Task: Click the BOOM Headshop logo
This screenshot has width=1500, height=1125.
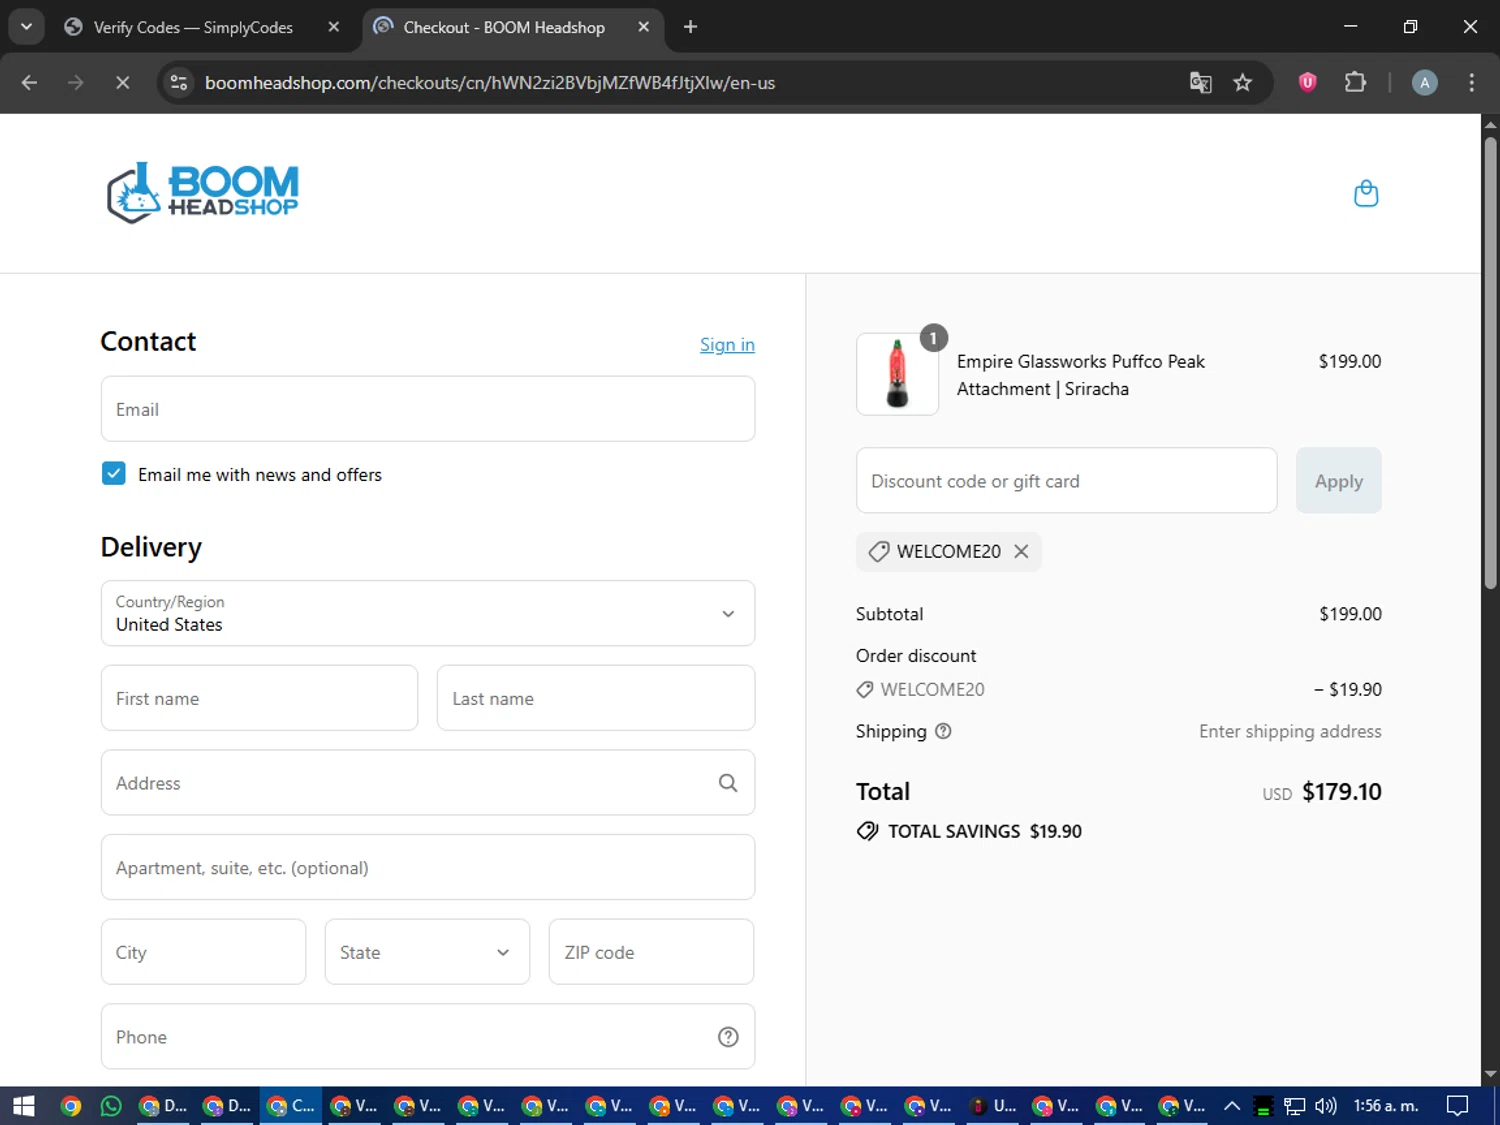Action: click(x=203, y=192)
